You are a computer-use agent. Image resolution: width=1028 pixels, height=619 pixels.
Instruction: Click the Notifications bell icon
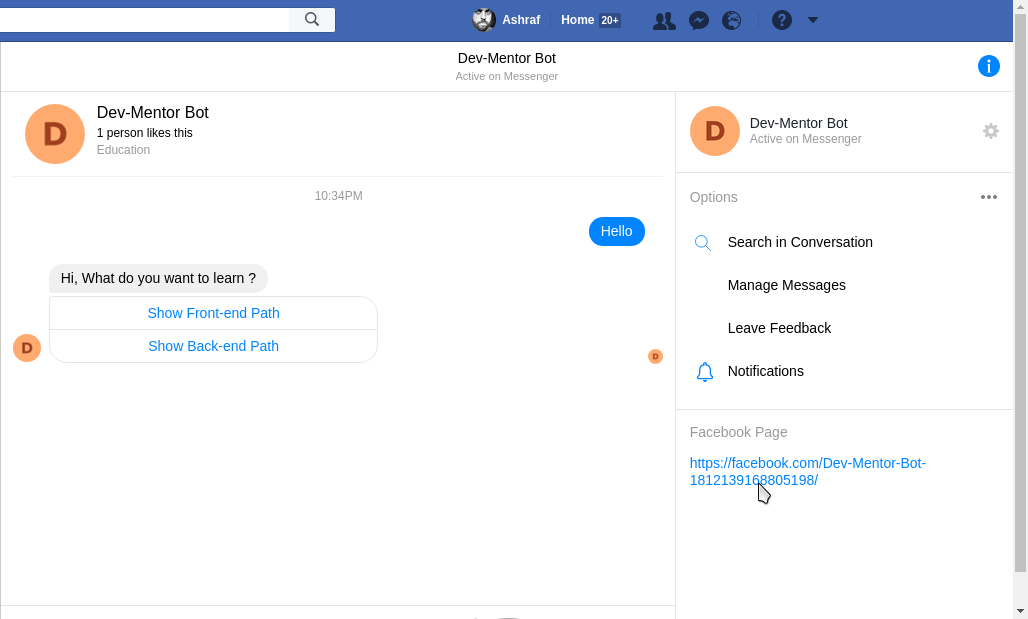(x=704, y=372)
